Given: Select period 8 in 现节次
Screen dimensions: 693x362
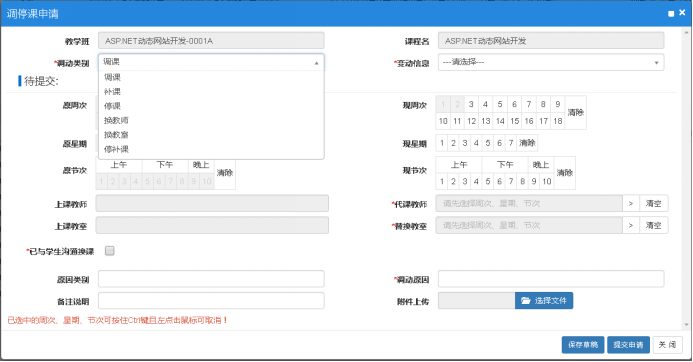Looking at the screenshot, I should click(x=522, y=181).
